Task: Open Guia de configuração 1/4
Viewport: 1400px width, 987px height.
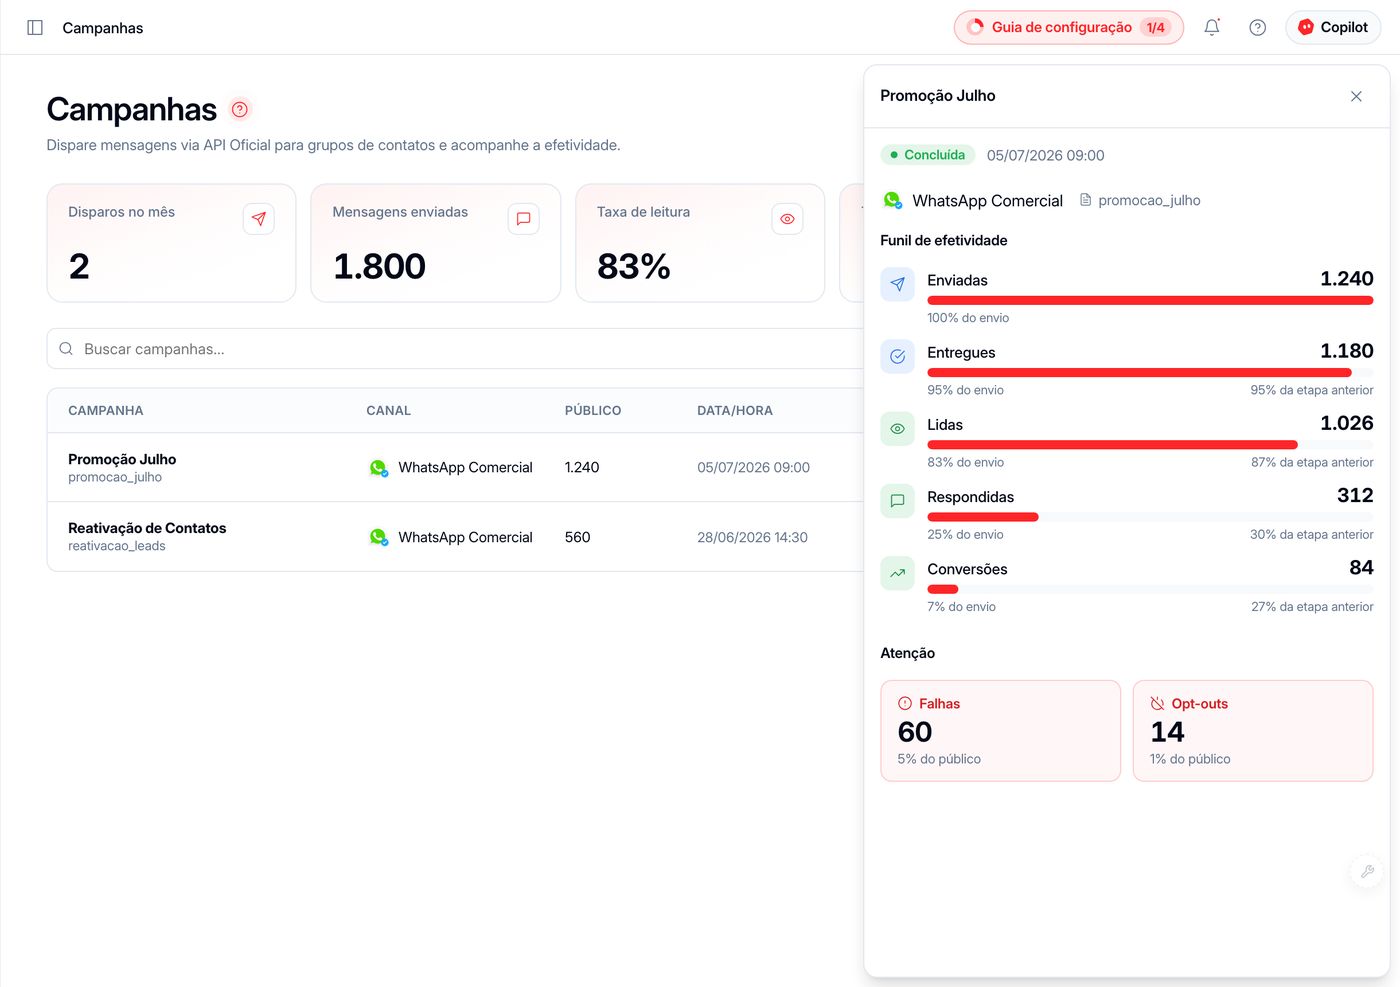Action: click(x=1068, y=28)
